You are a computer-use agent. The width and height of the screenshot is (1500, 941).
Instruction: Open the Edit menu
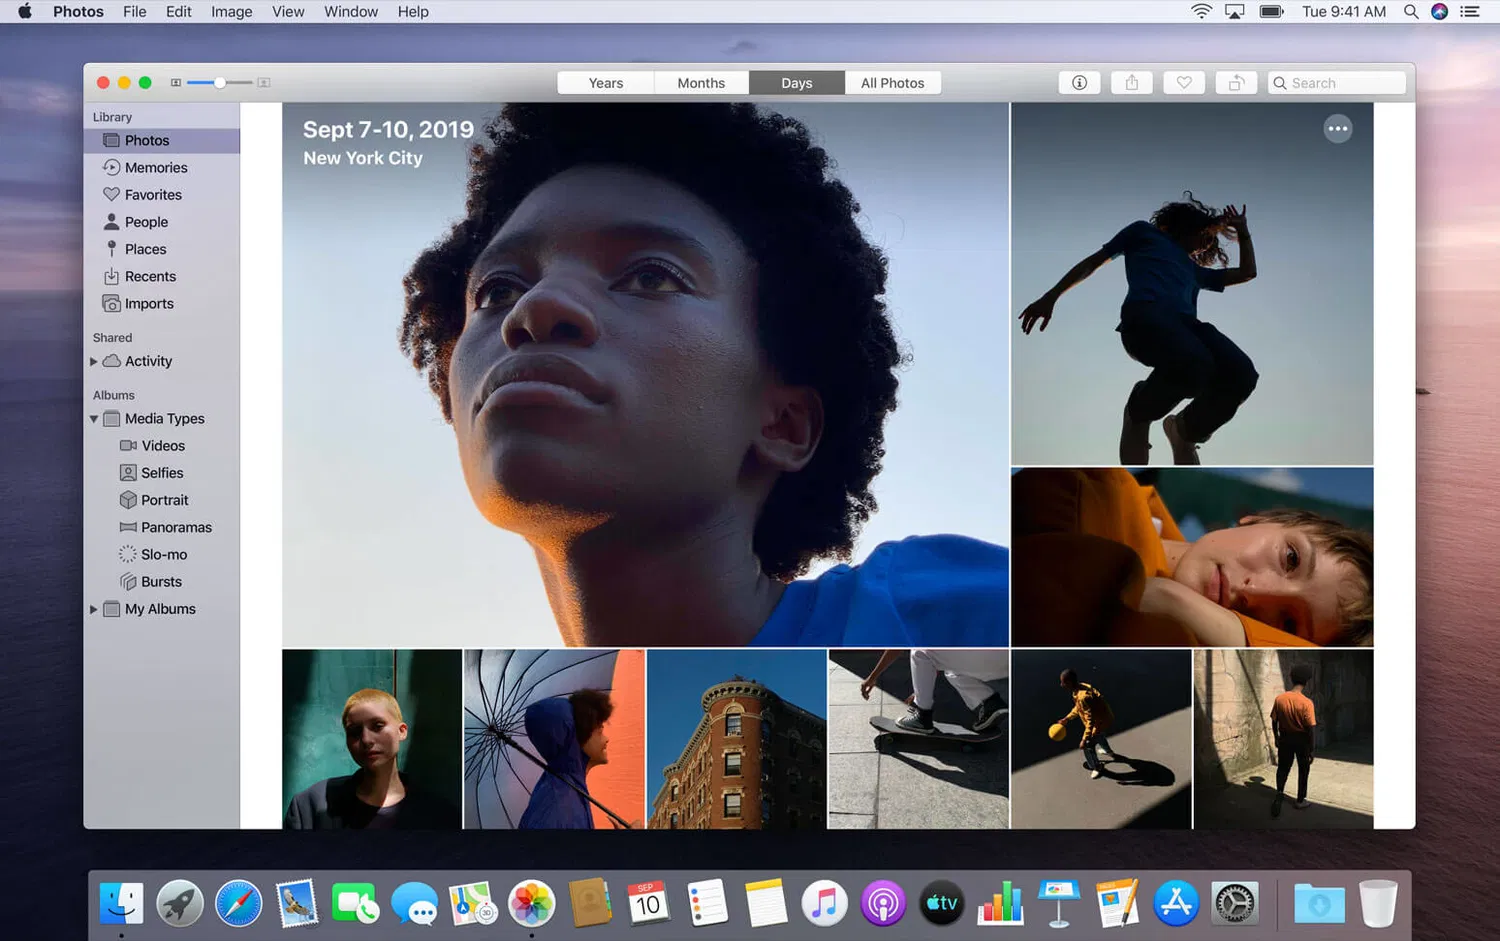(179, 12)
